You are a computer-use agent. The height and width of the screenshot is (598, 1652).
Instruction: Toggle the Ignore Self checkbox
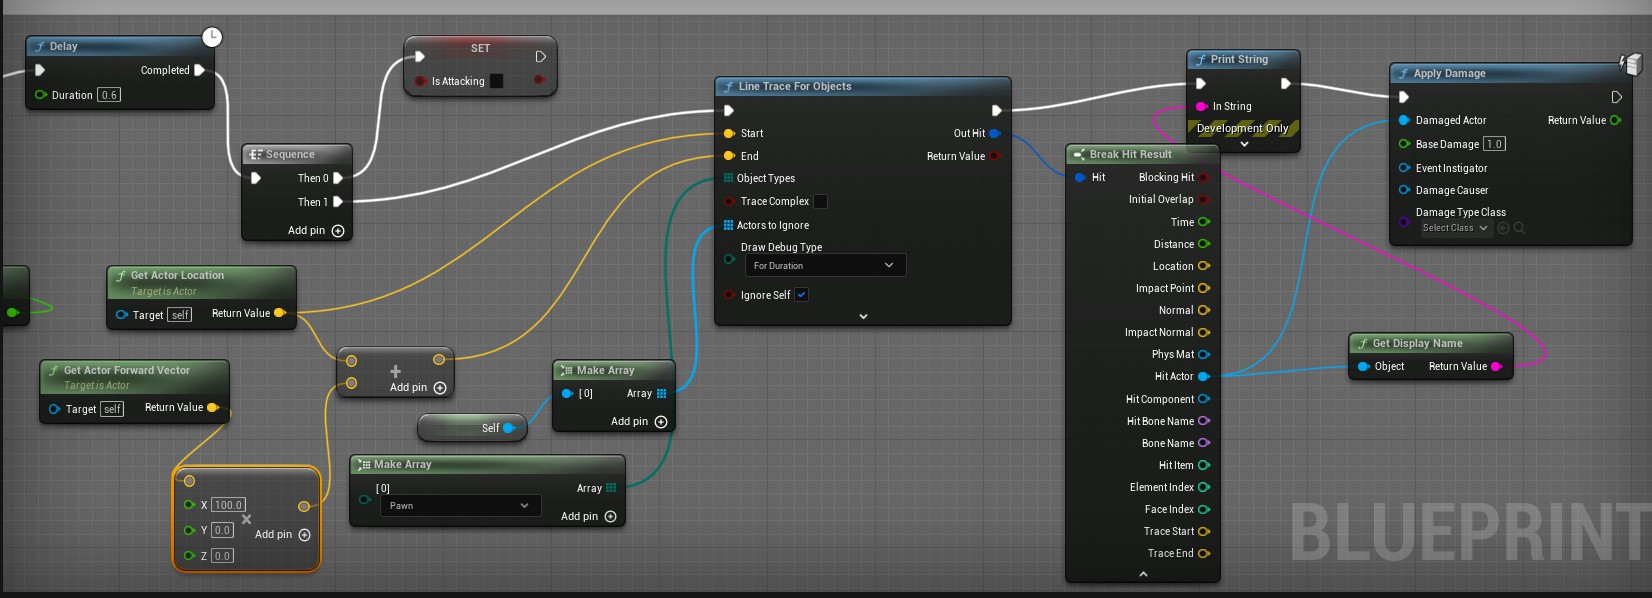click(x=801, y=295)
